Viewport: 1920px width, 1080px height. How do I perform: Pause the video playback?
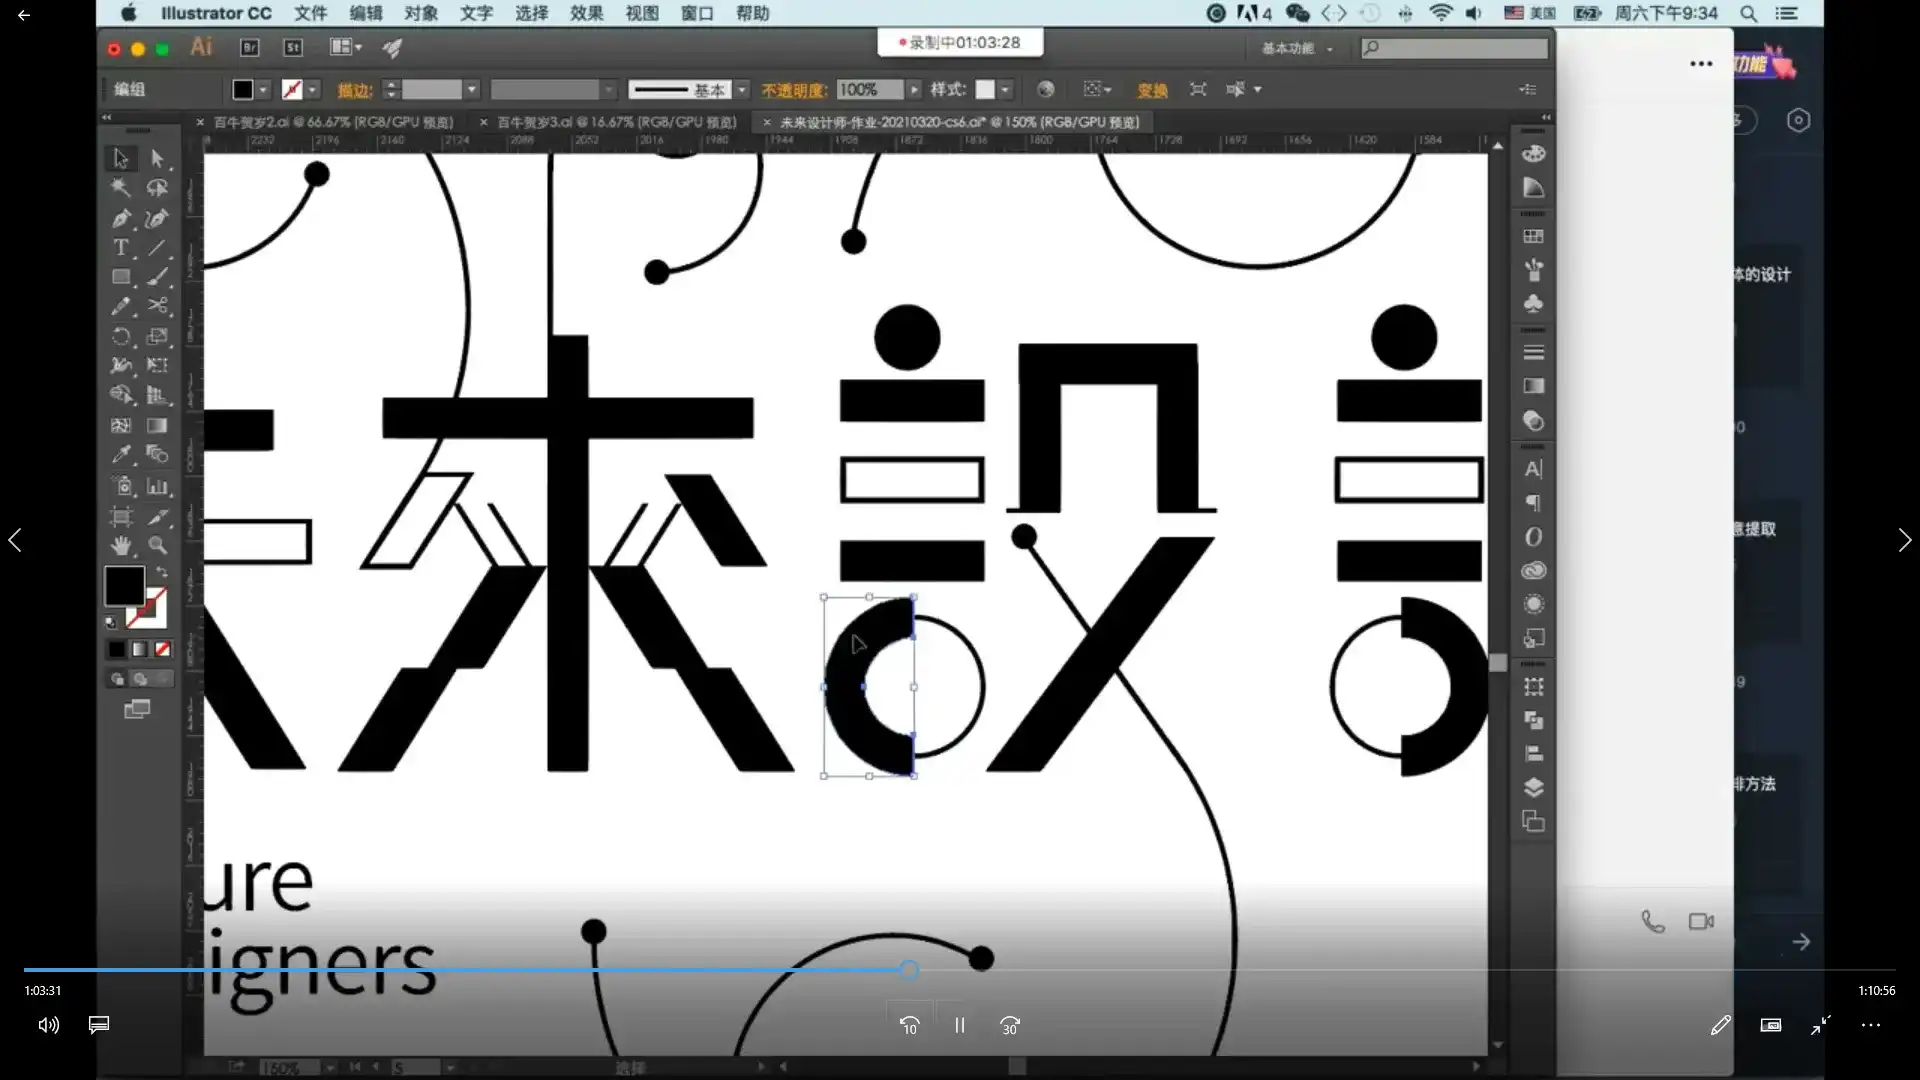tap(959, 1025)
